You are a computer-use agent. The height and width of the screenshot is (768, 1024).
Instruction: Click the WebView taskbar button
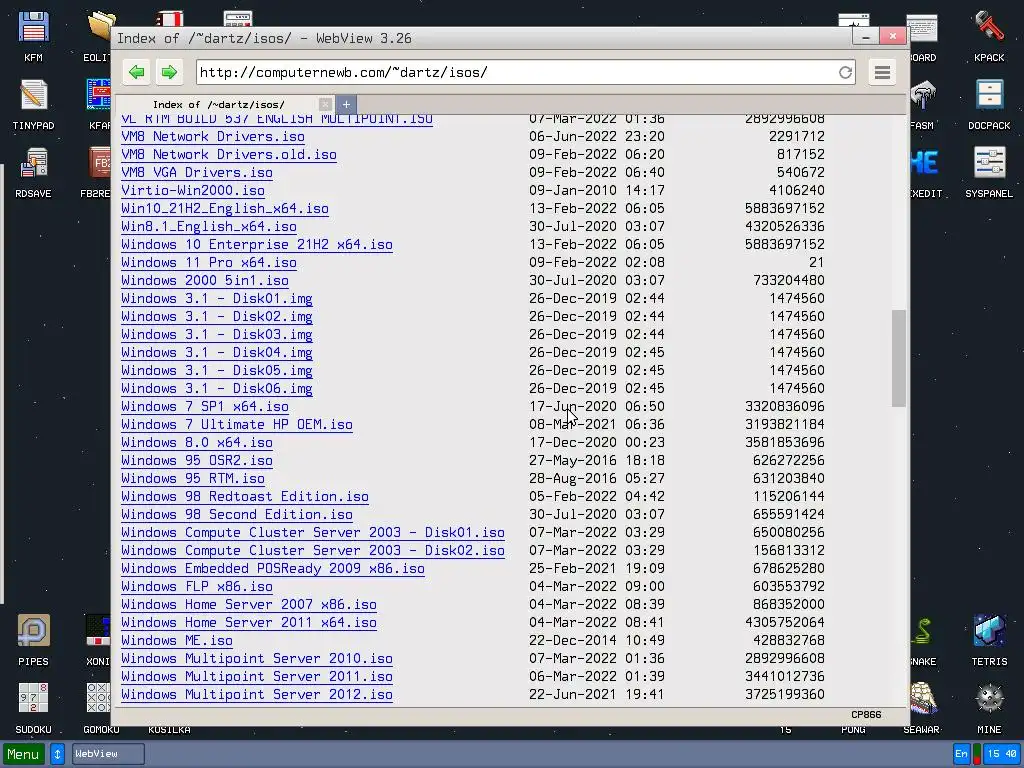(x=108, y=754)
